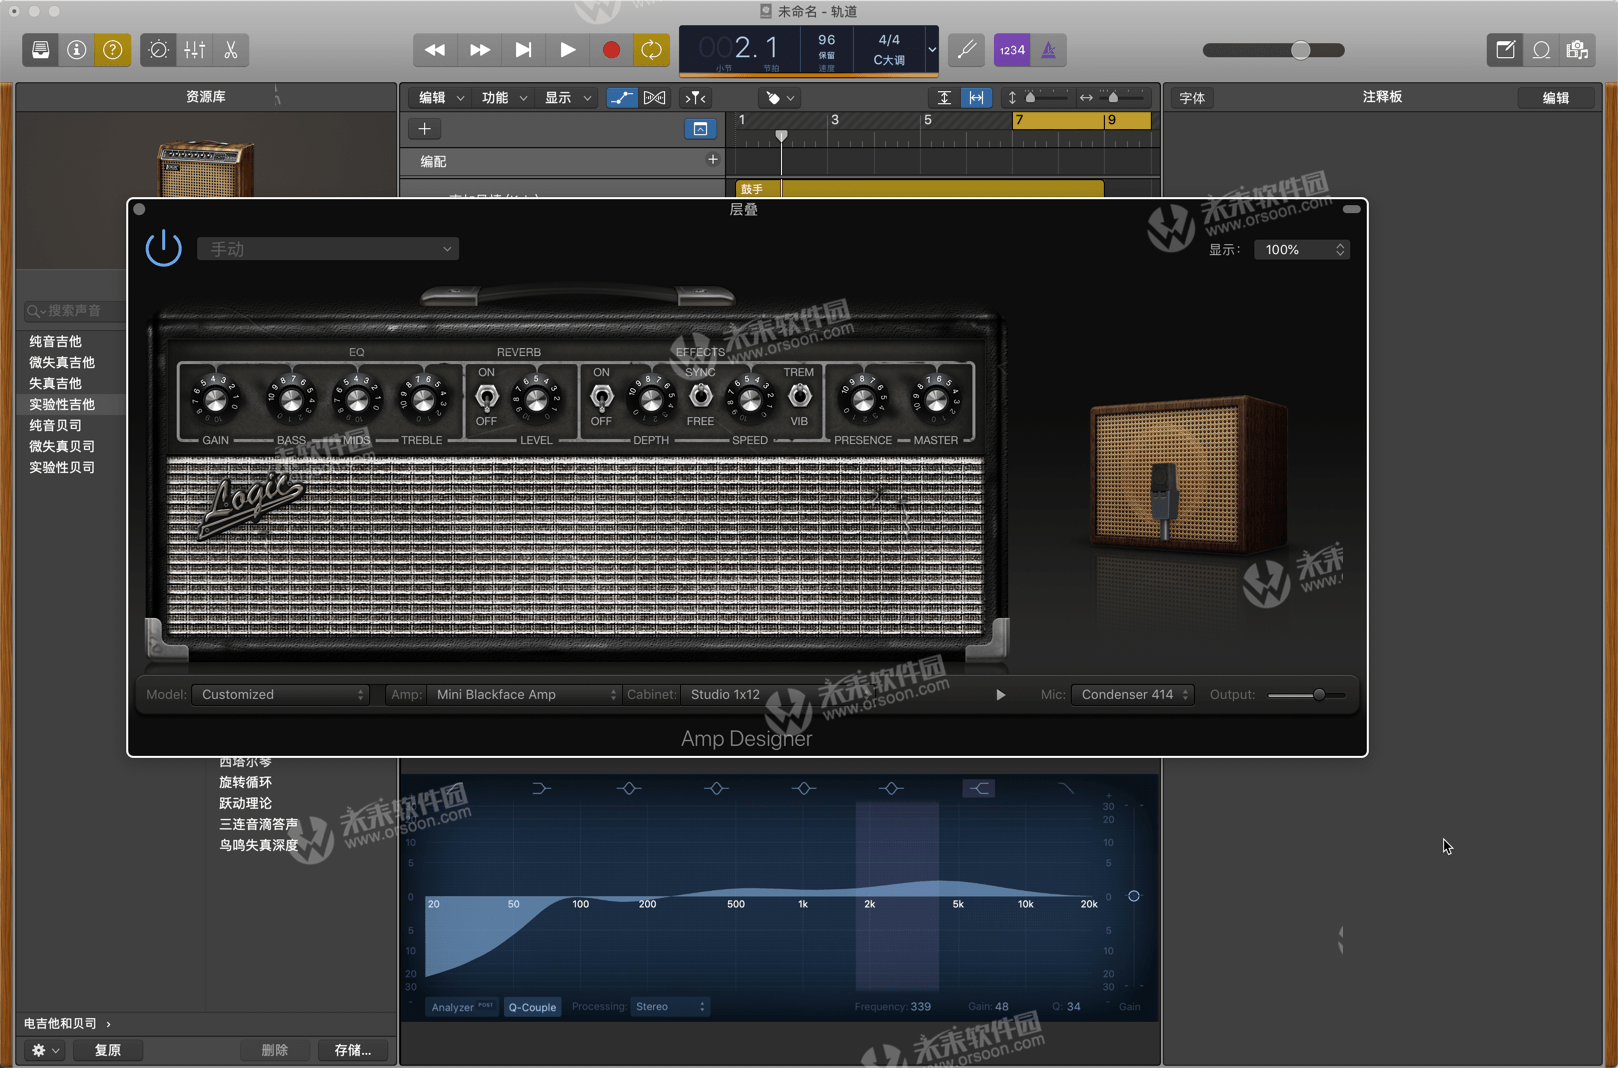Select 鸟鸣失真深度 patch
1618x1068 pixels.
(x=259, y=845)
